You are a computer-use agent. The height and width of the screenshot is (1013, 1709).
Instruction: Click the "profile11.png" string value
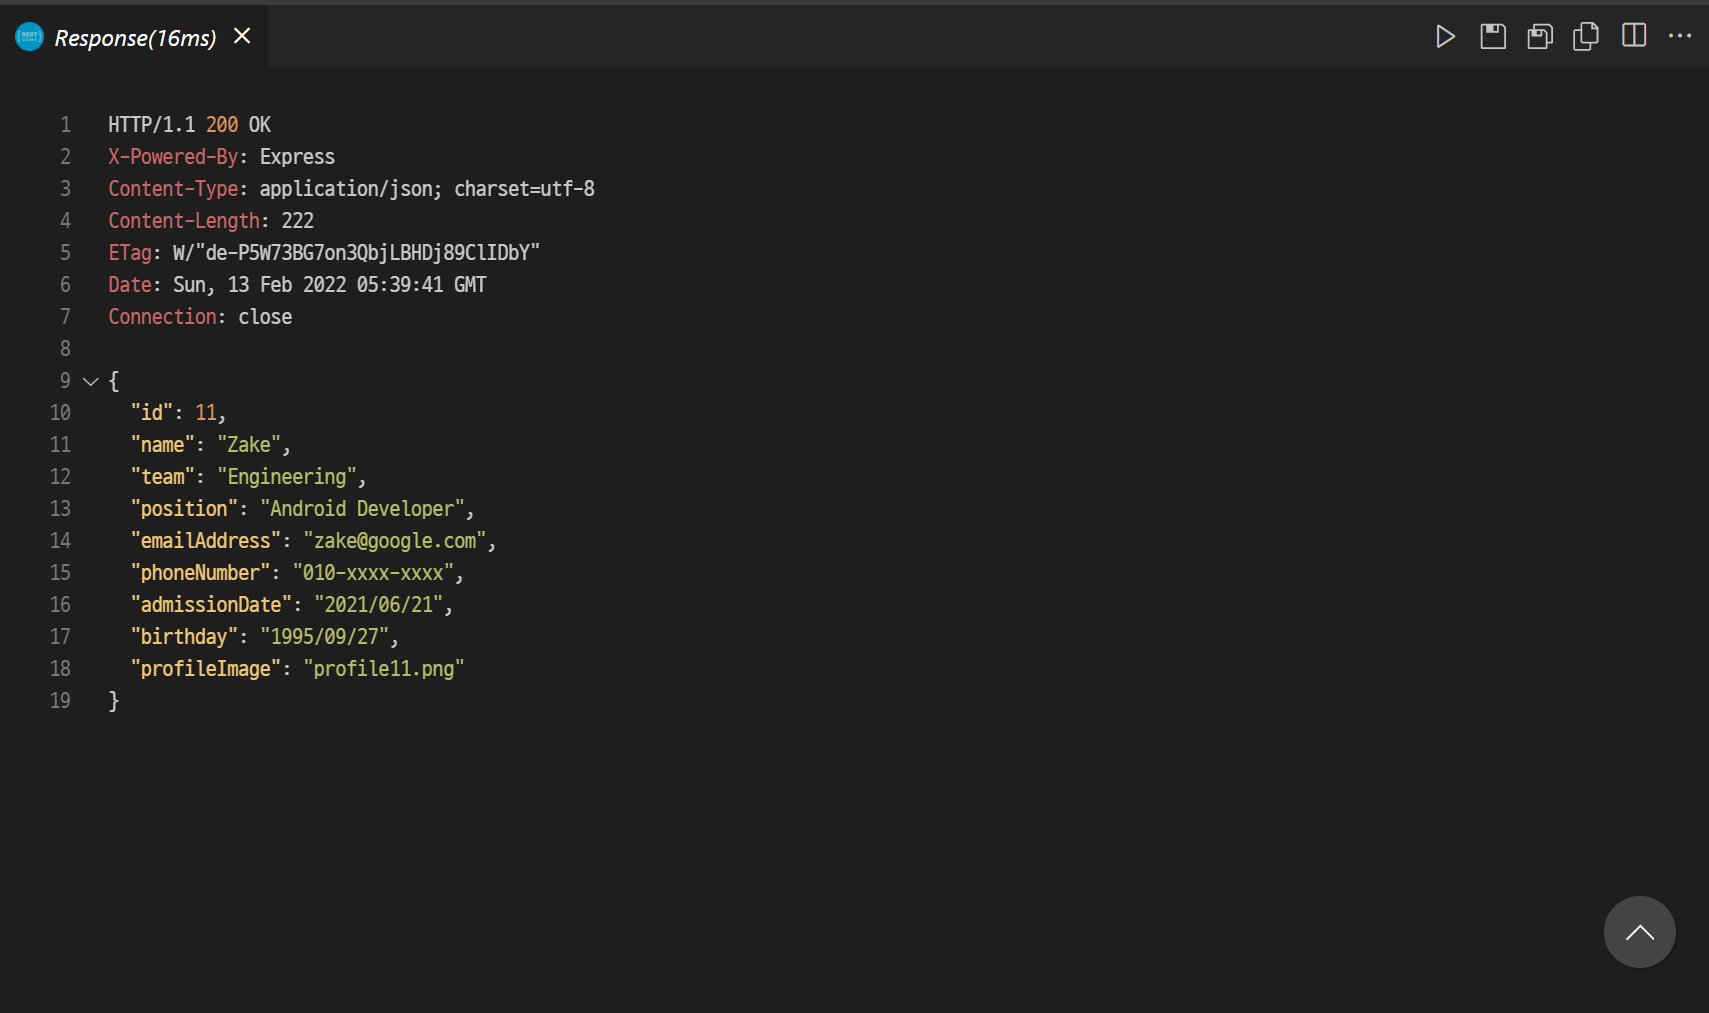point(384,669)
